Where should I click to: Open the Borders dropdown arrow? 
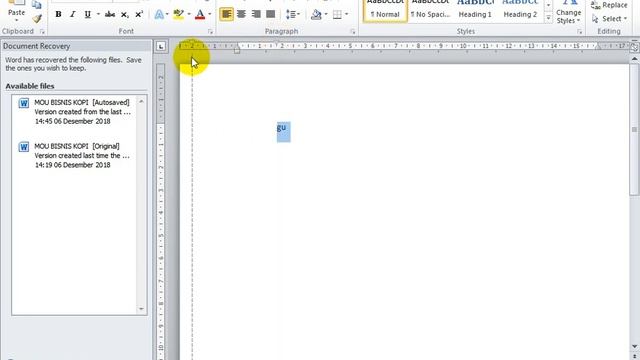coord(347,15)
